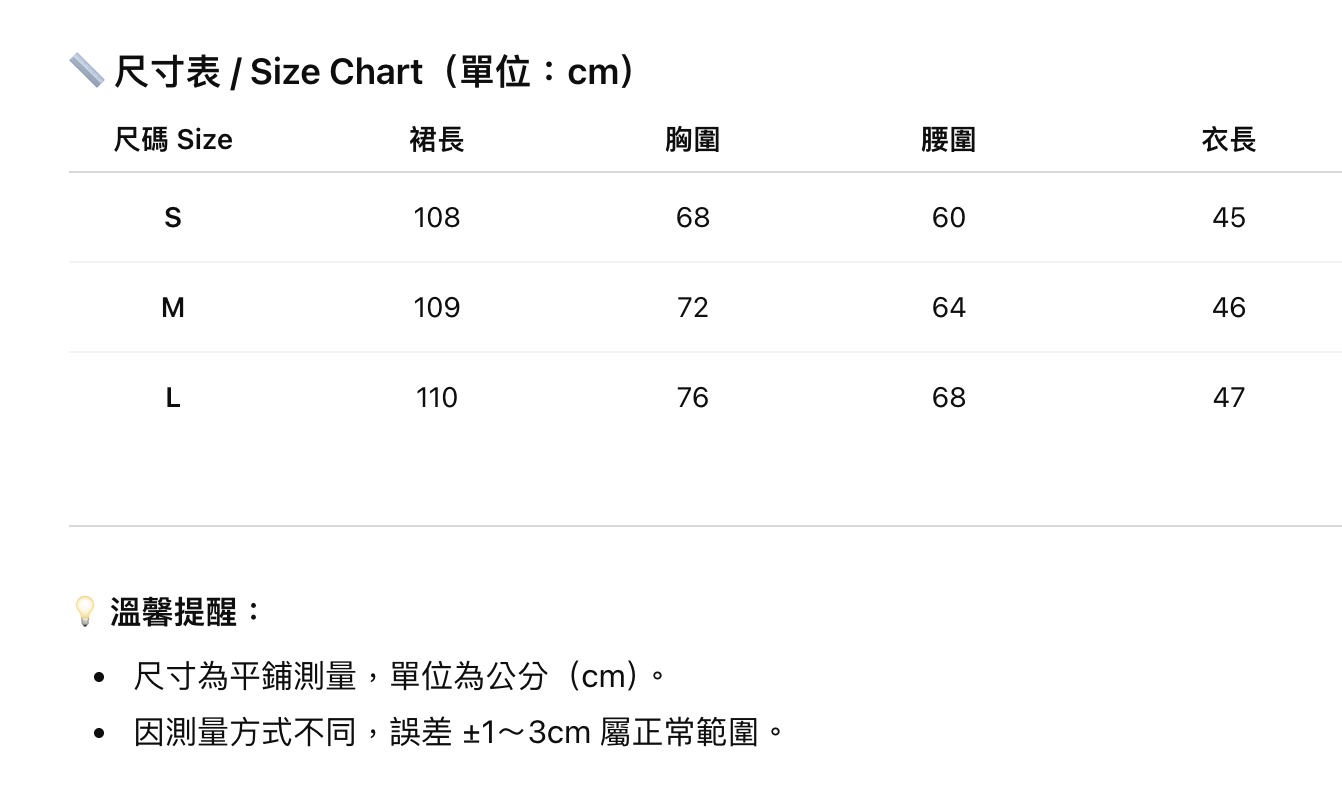Image resolution: width=1342 pixels, height=794 pixels.
Task: Click the 尺寸表 / Size Chart heading
Action: click(374, 72)
